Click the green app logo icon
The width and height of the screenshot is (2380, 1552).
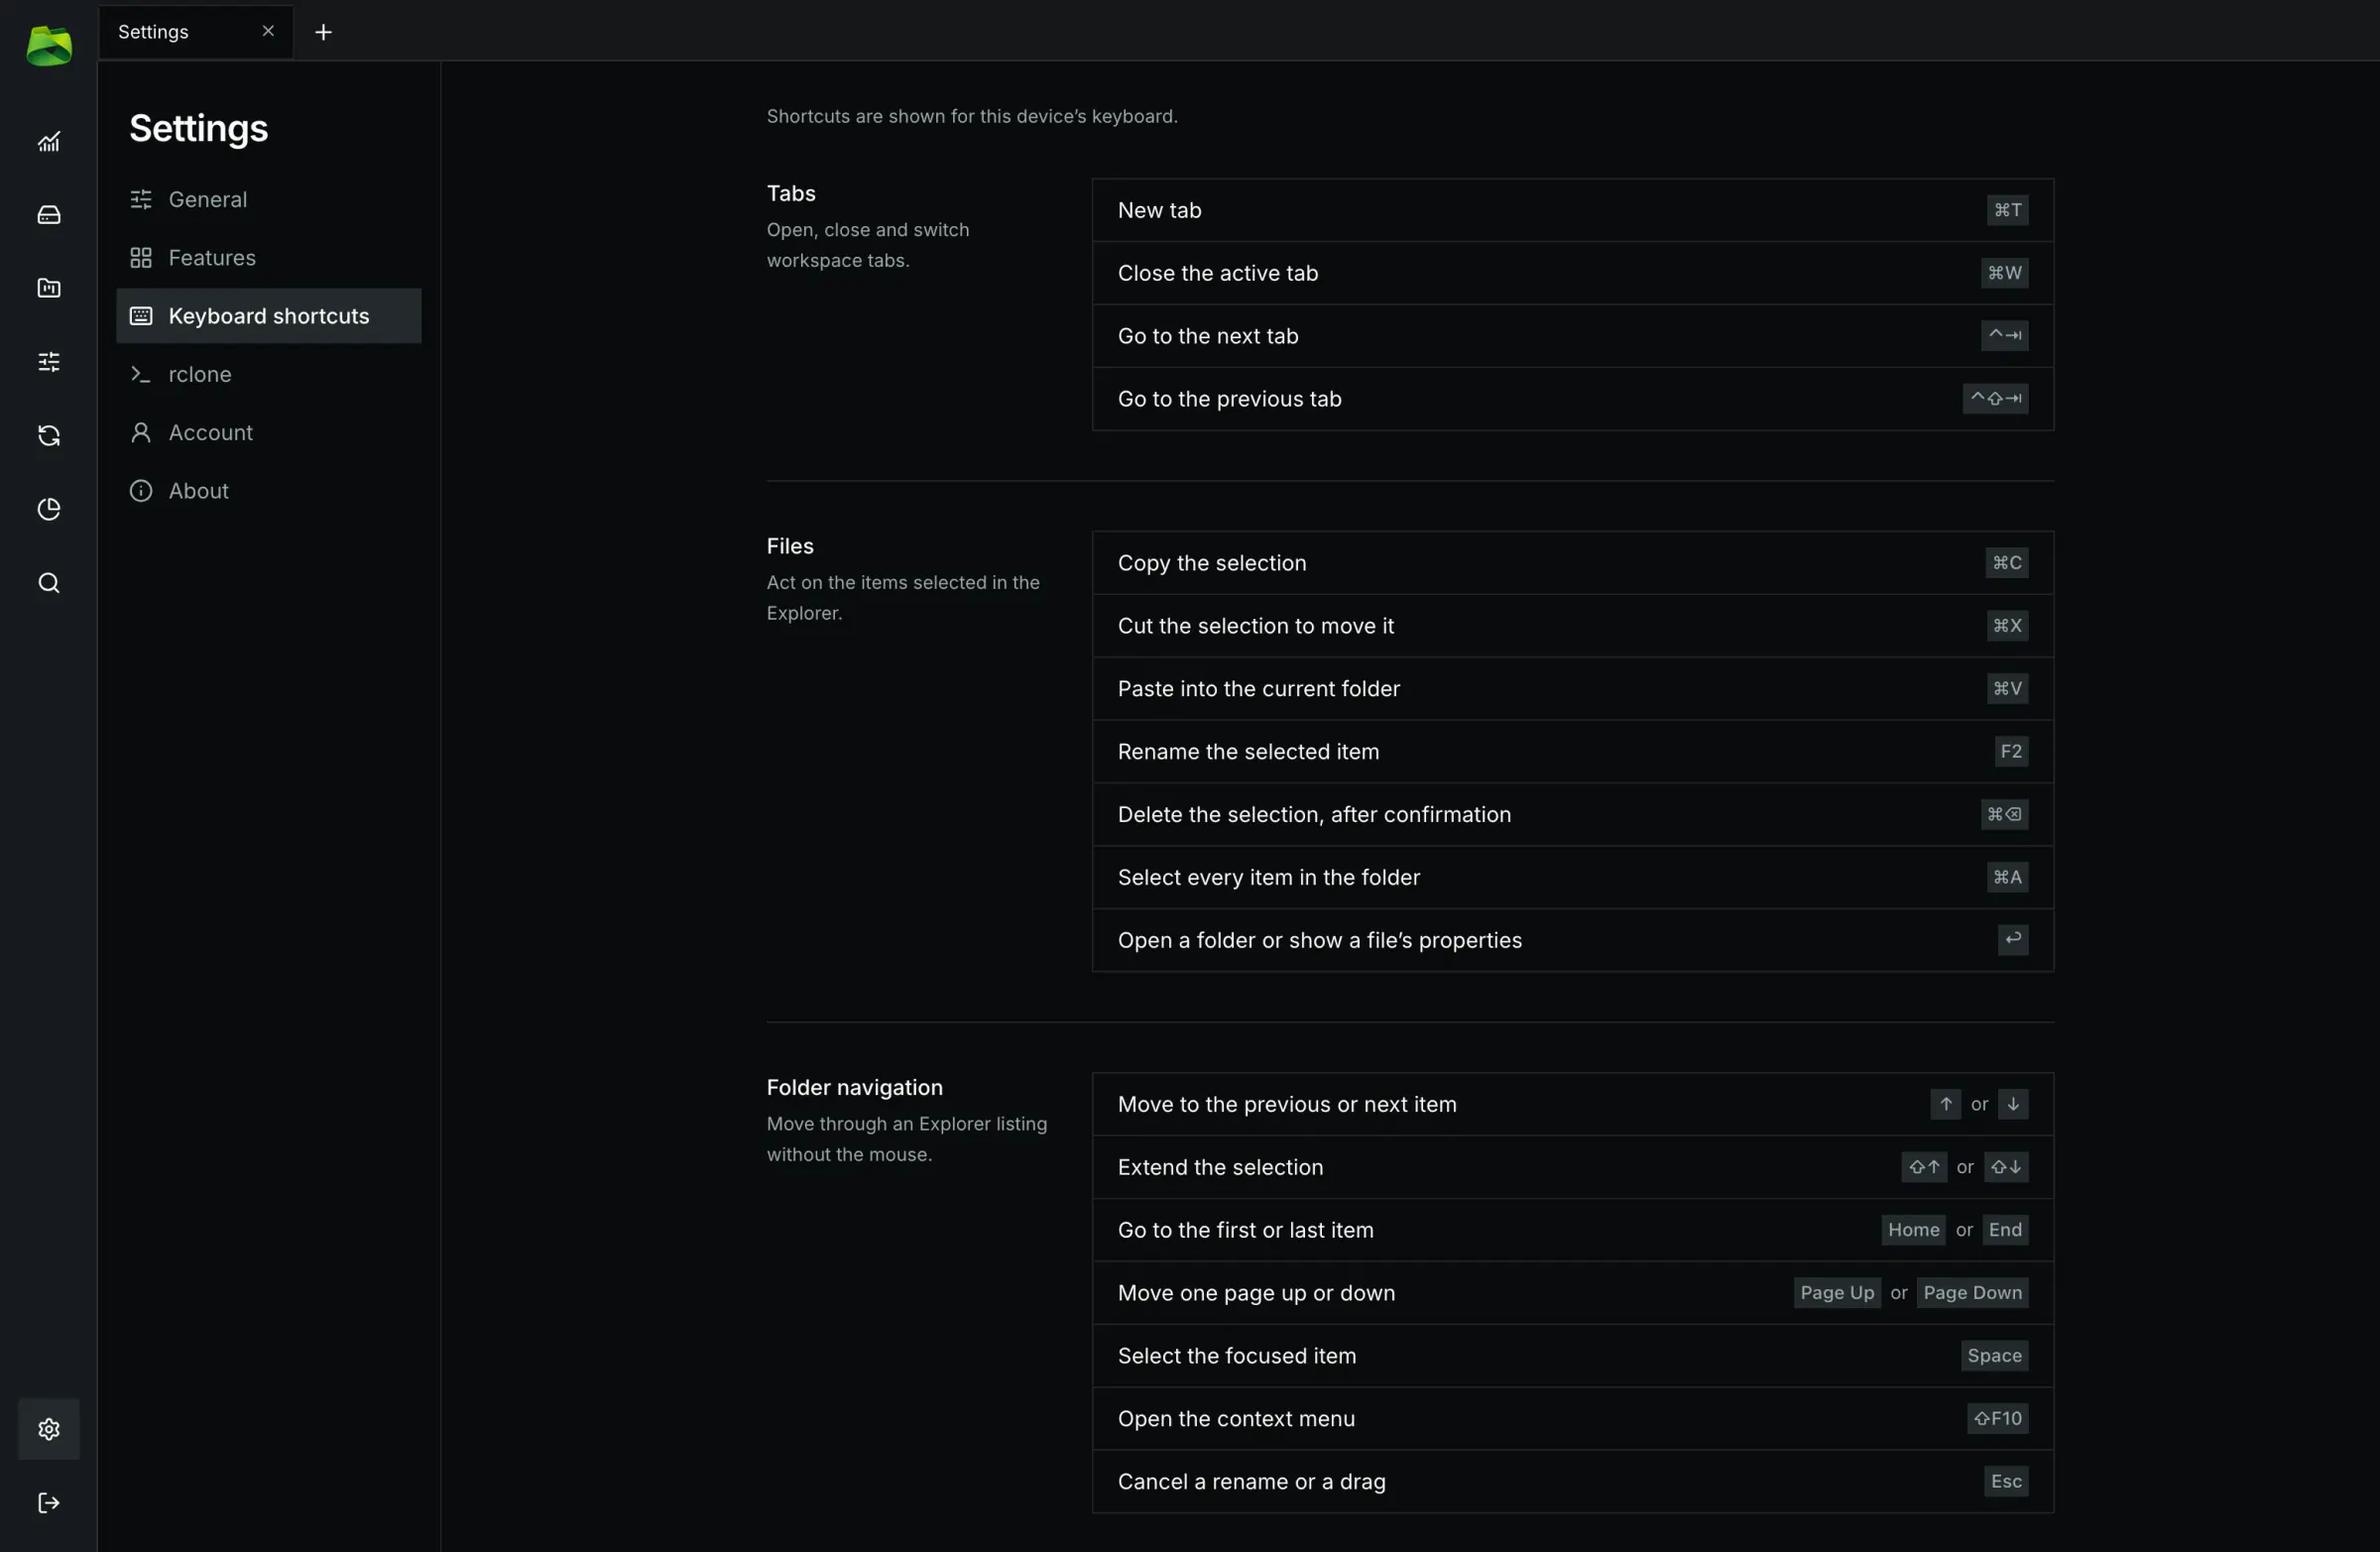pos(49,46)
